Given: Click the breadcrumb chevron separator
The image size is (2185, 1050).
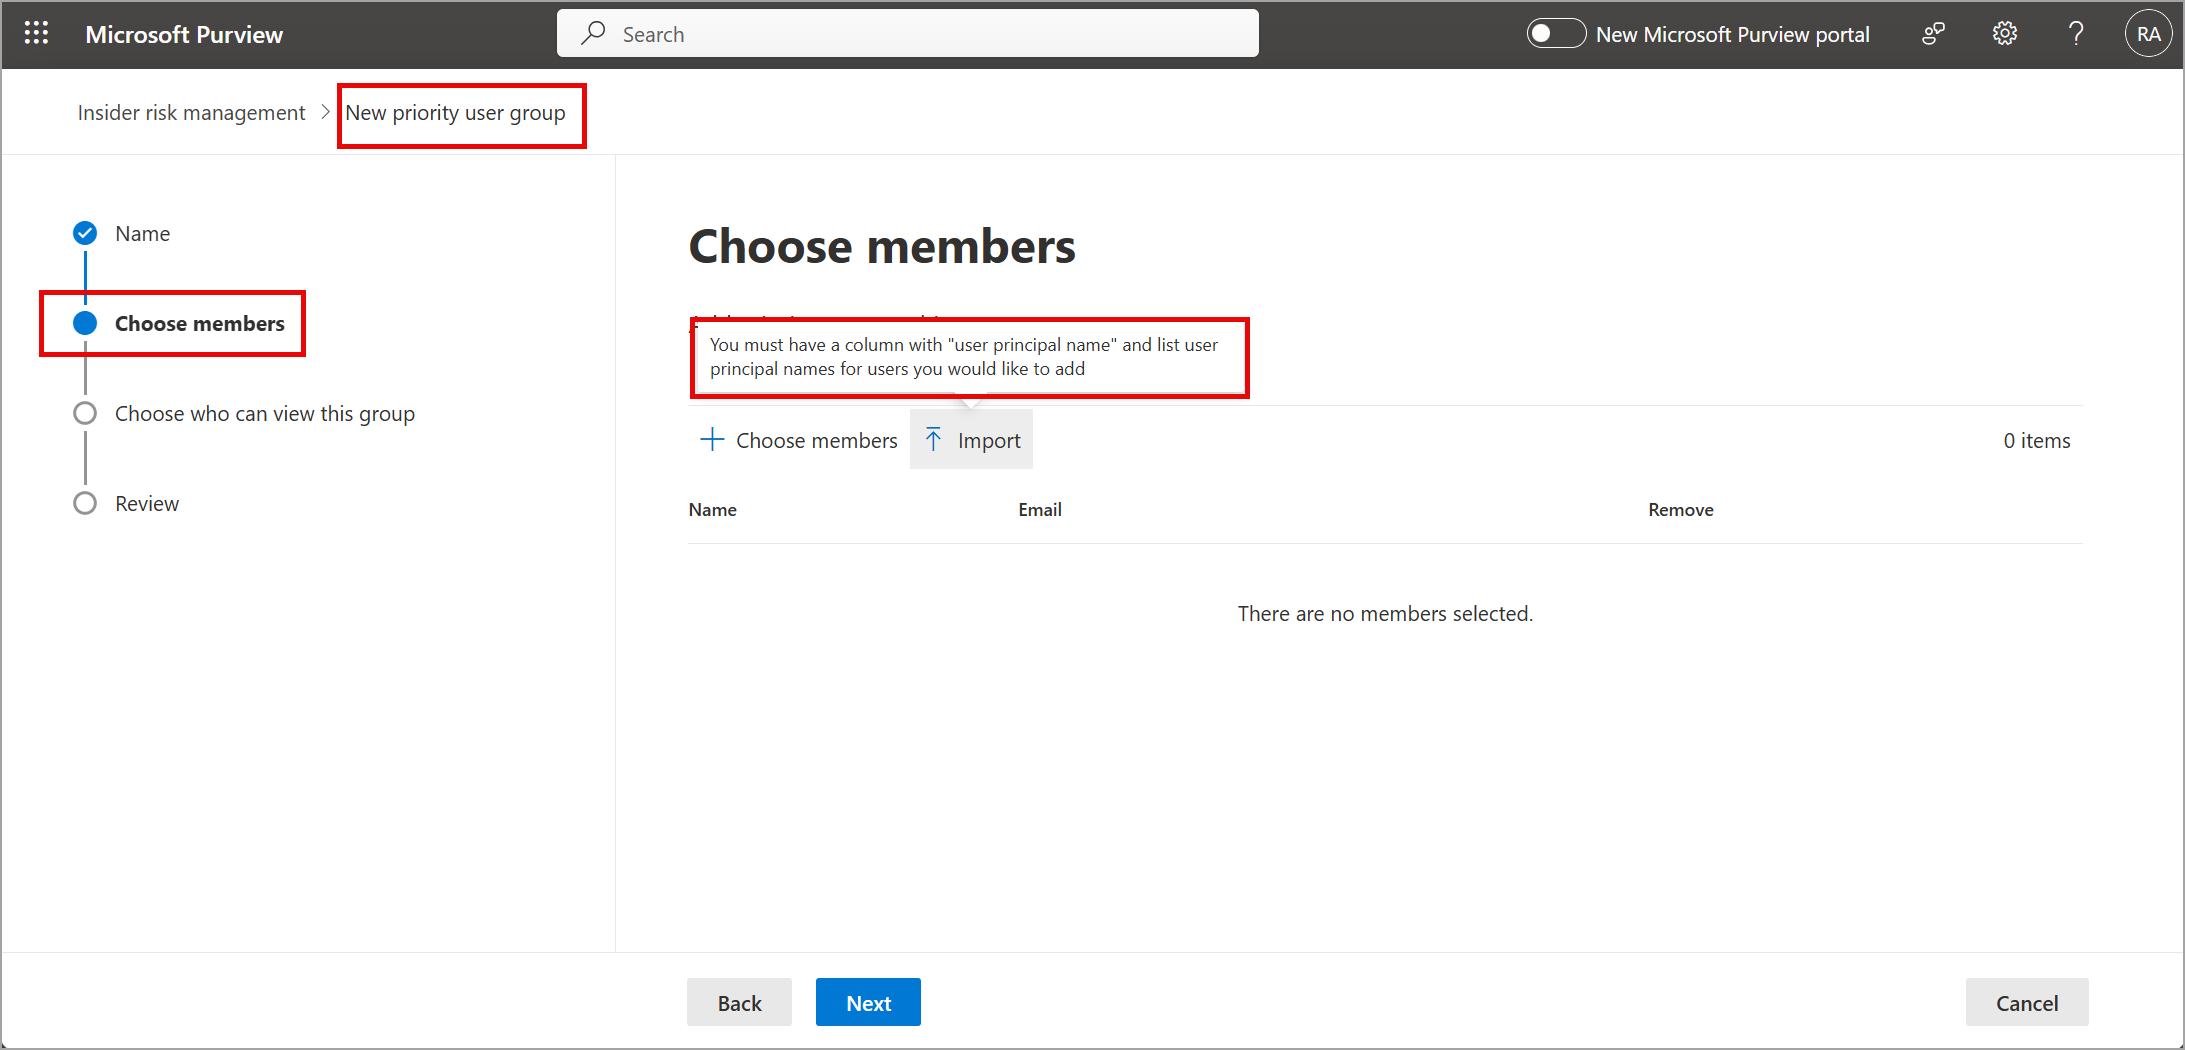Looking at the screenshot, I should (325, 112).
